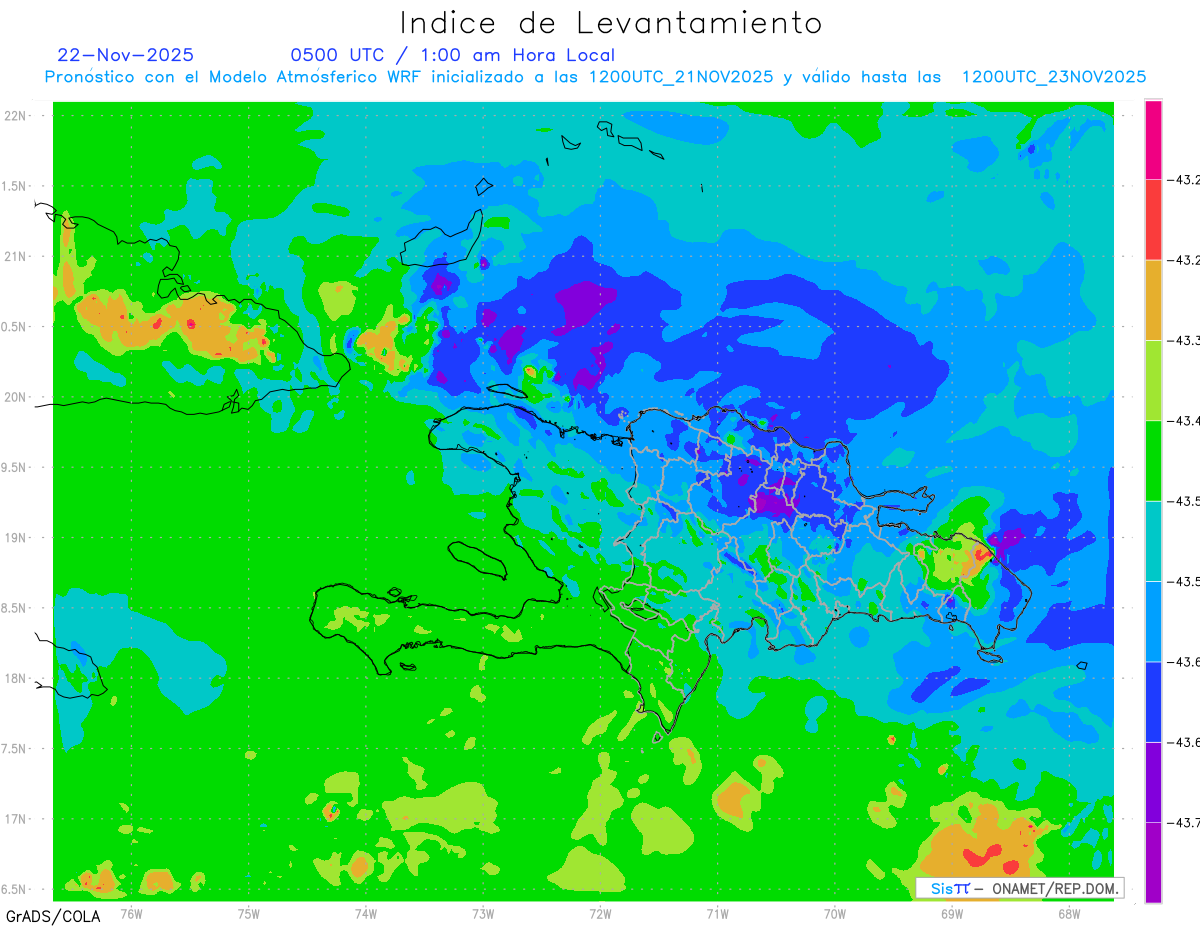Click the red swatch in the colorbar

point(1153,220)
